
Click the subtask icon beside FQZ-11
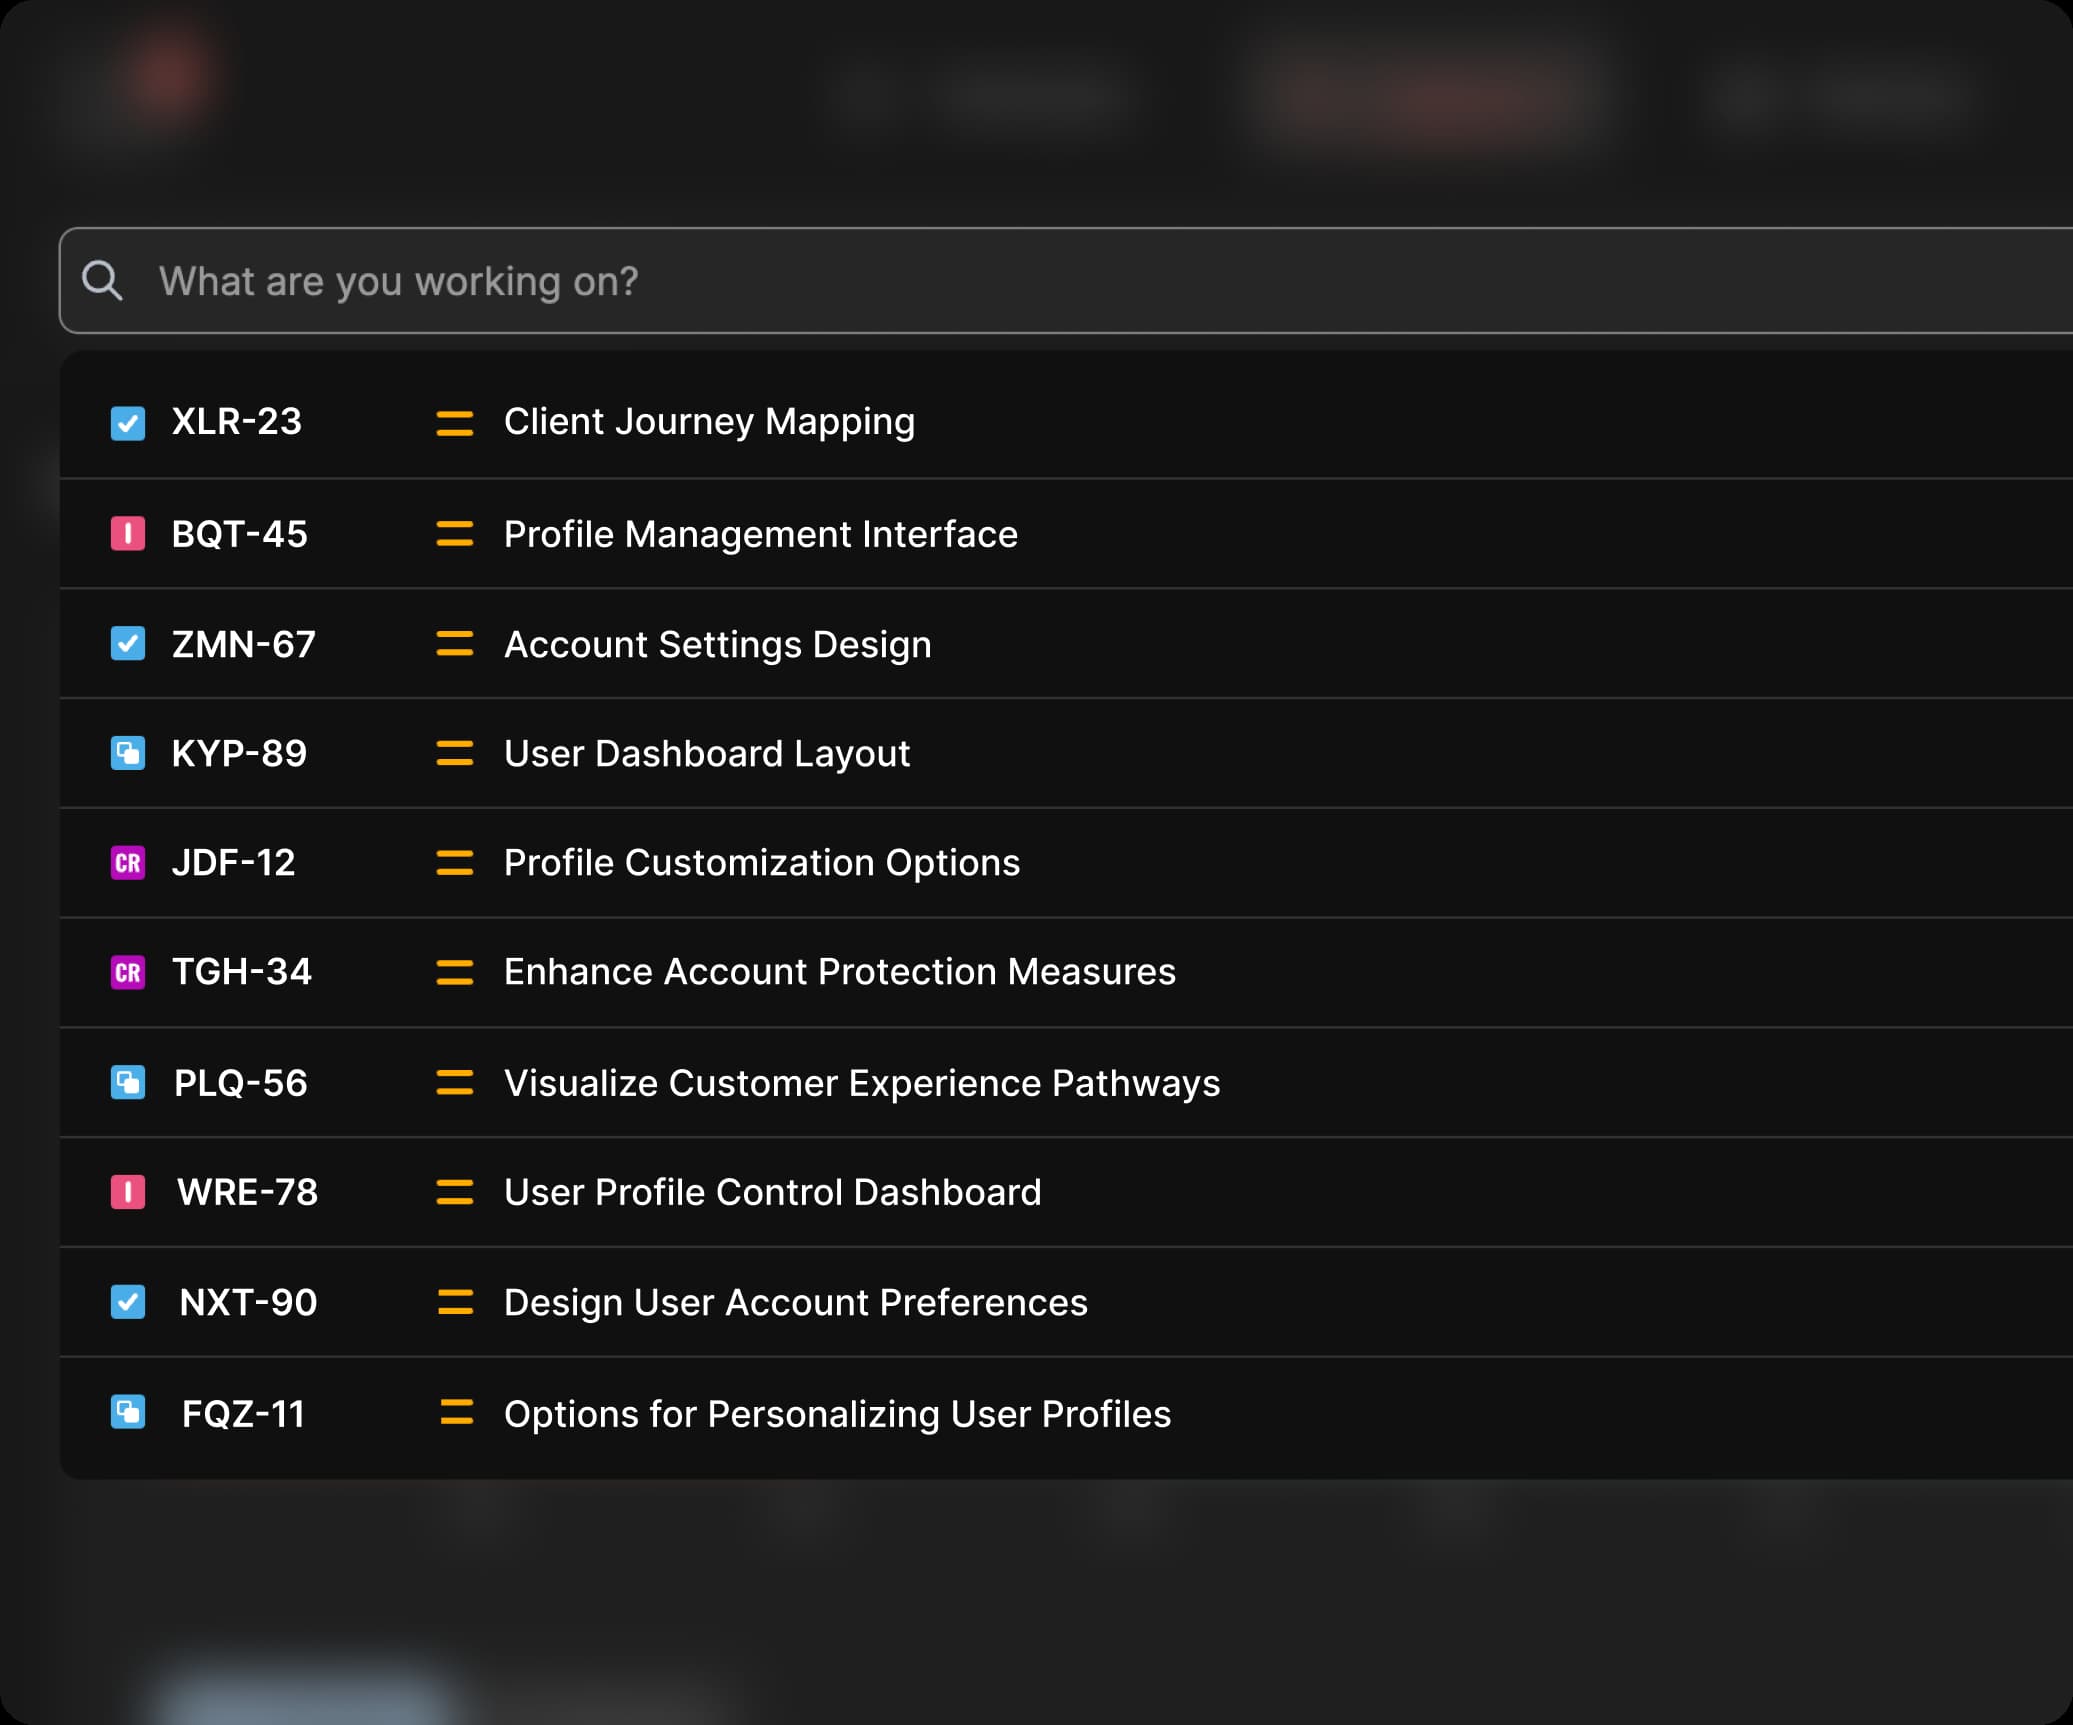click(128, 1413)
